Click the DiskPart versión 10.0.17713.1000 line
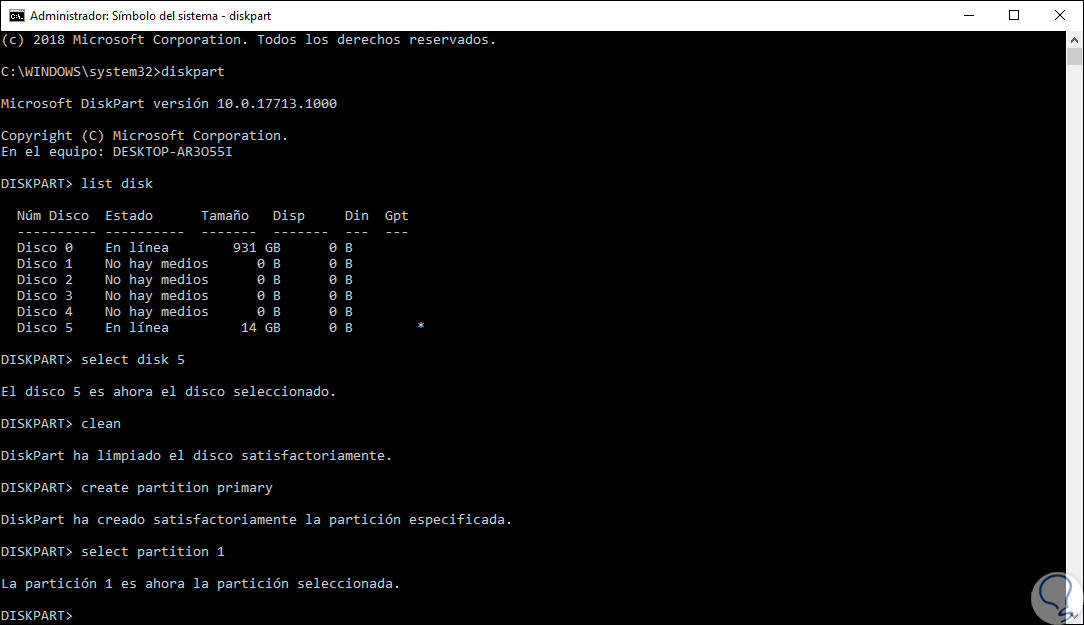This screenshot has height=625, width=1084. pos(169,104)
